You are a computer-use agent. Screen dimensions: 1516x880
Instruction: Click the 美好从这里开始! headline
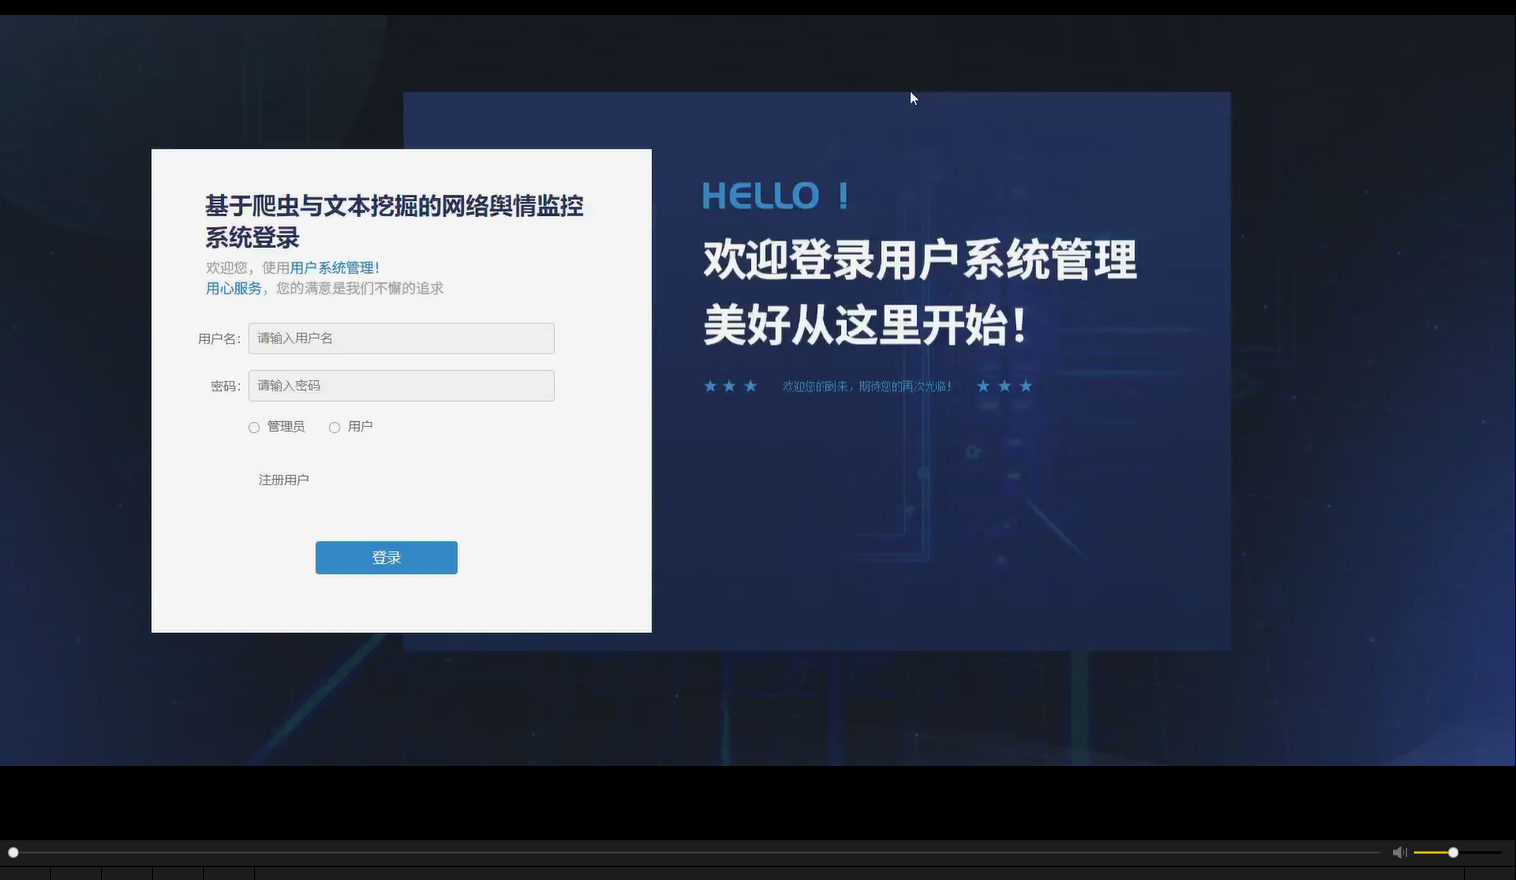pyautogui.click(x=866, y=325)
